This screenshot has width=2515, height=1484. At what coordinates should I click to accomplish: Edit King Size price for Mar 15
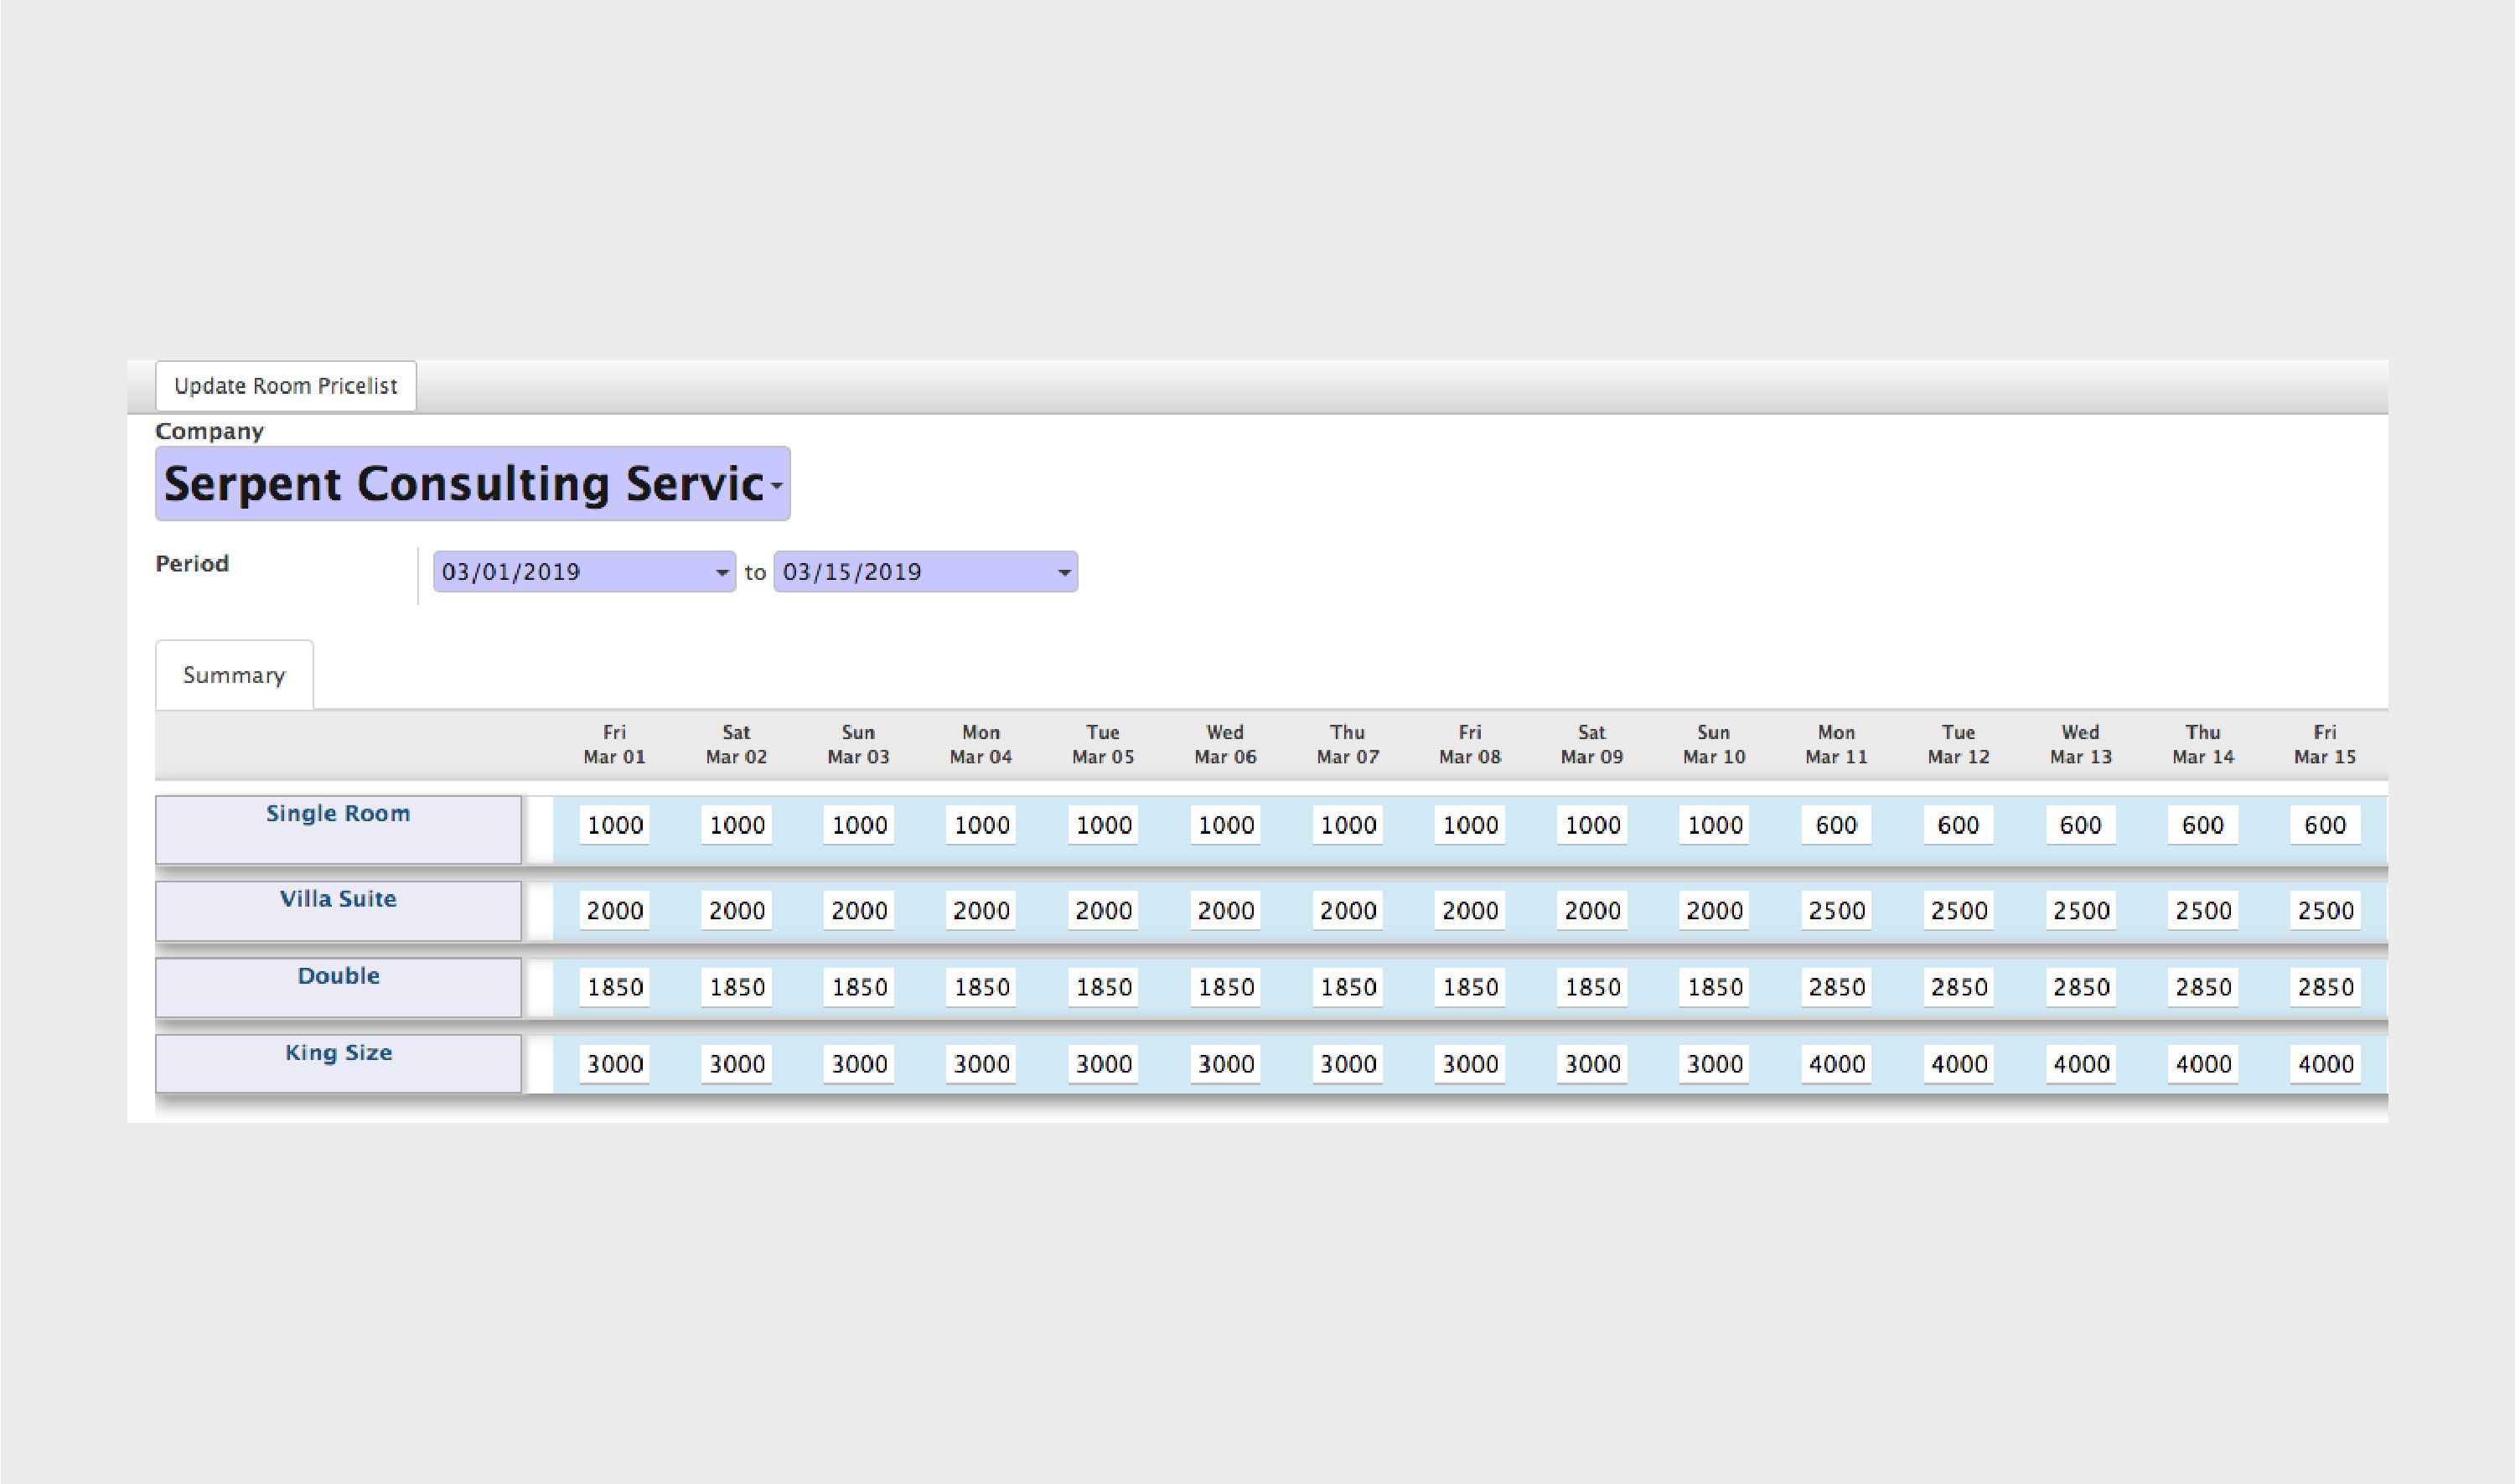2325,1064
